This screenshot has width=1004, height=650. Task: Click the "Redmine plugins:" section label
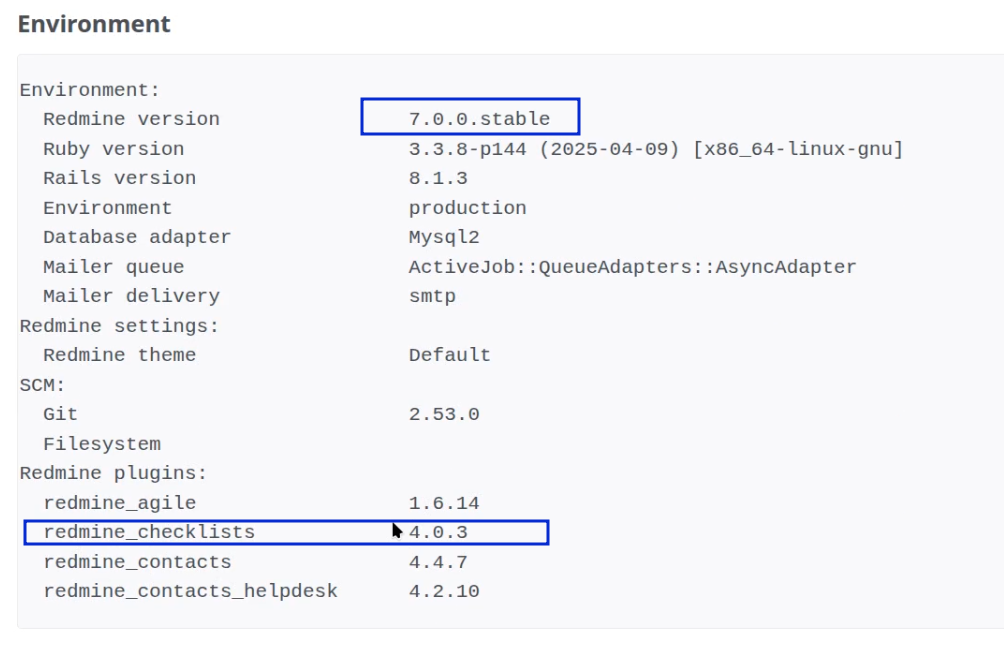point(113,473)
